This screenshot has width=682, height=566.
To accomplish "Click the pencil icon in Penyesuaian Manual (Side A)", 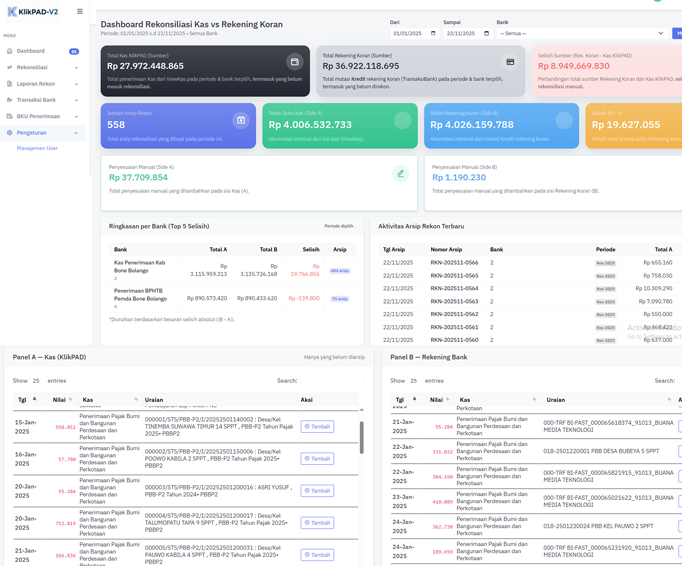I will click(400, 173).
